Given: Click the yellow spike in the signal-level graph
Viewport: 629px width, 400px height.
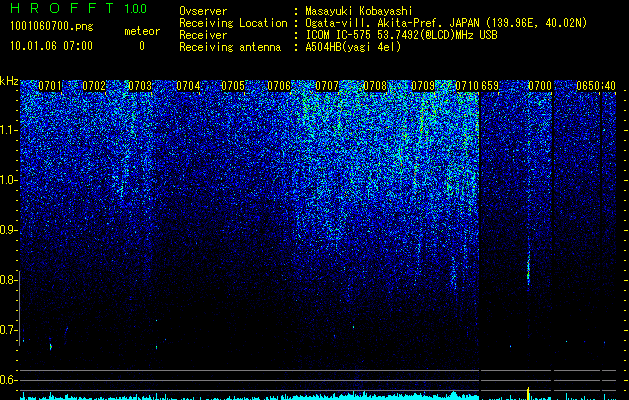Looking at the screenshot, I should (528, 394).
